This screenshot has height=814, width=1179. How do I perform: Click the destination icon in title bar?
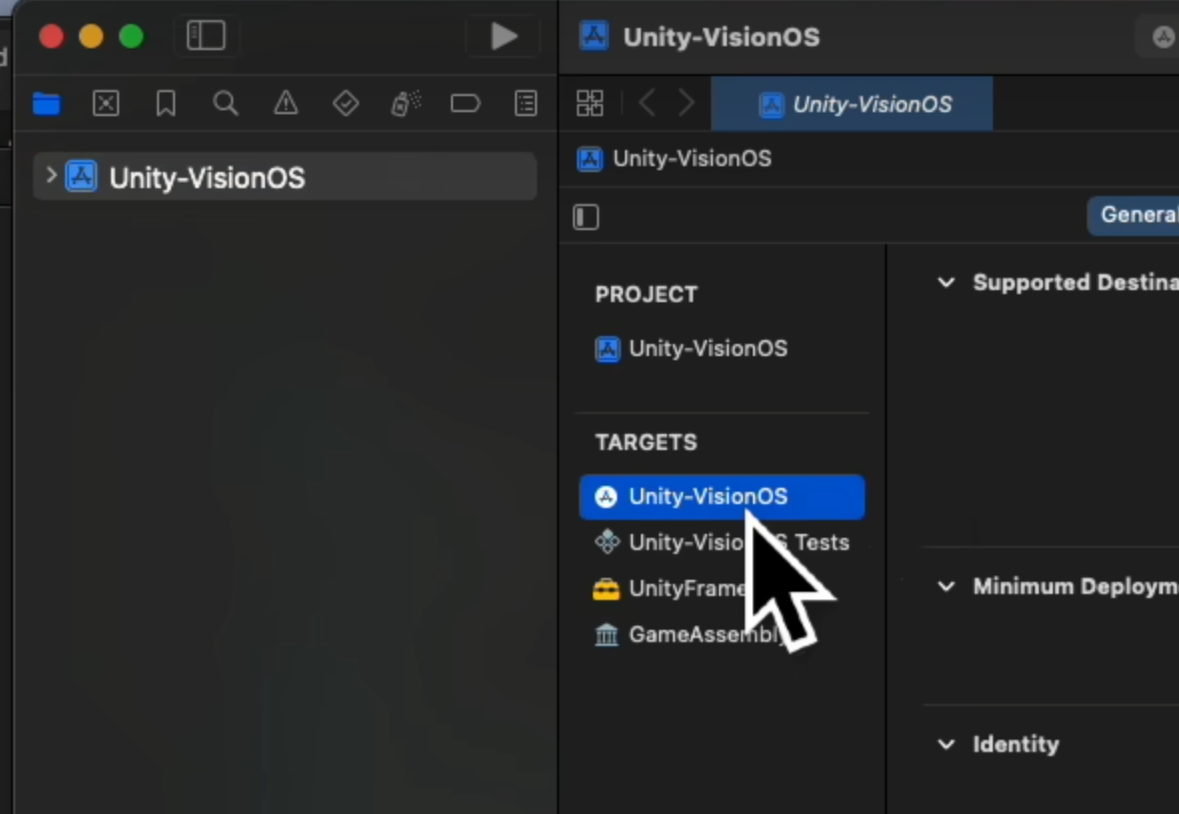click(x=1162, y=36)
